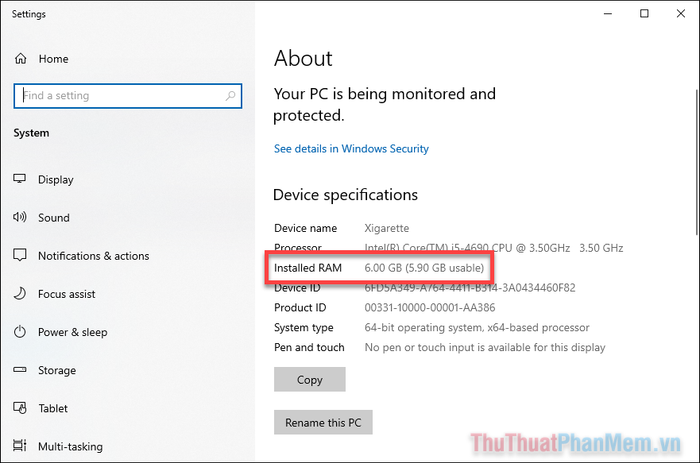Click the Multi-tasking icon
Screen dimensions: 700x463
click(20, 446)
